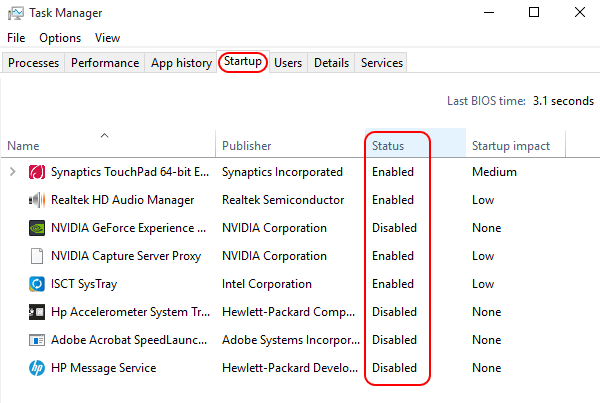Switch to the Processes tab
Screen dimensions: 600x403
(x=33, y=63)
